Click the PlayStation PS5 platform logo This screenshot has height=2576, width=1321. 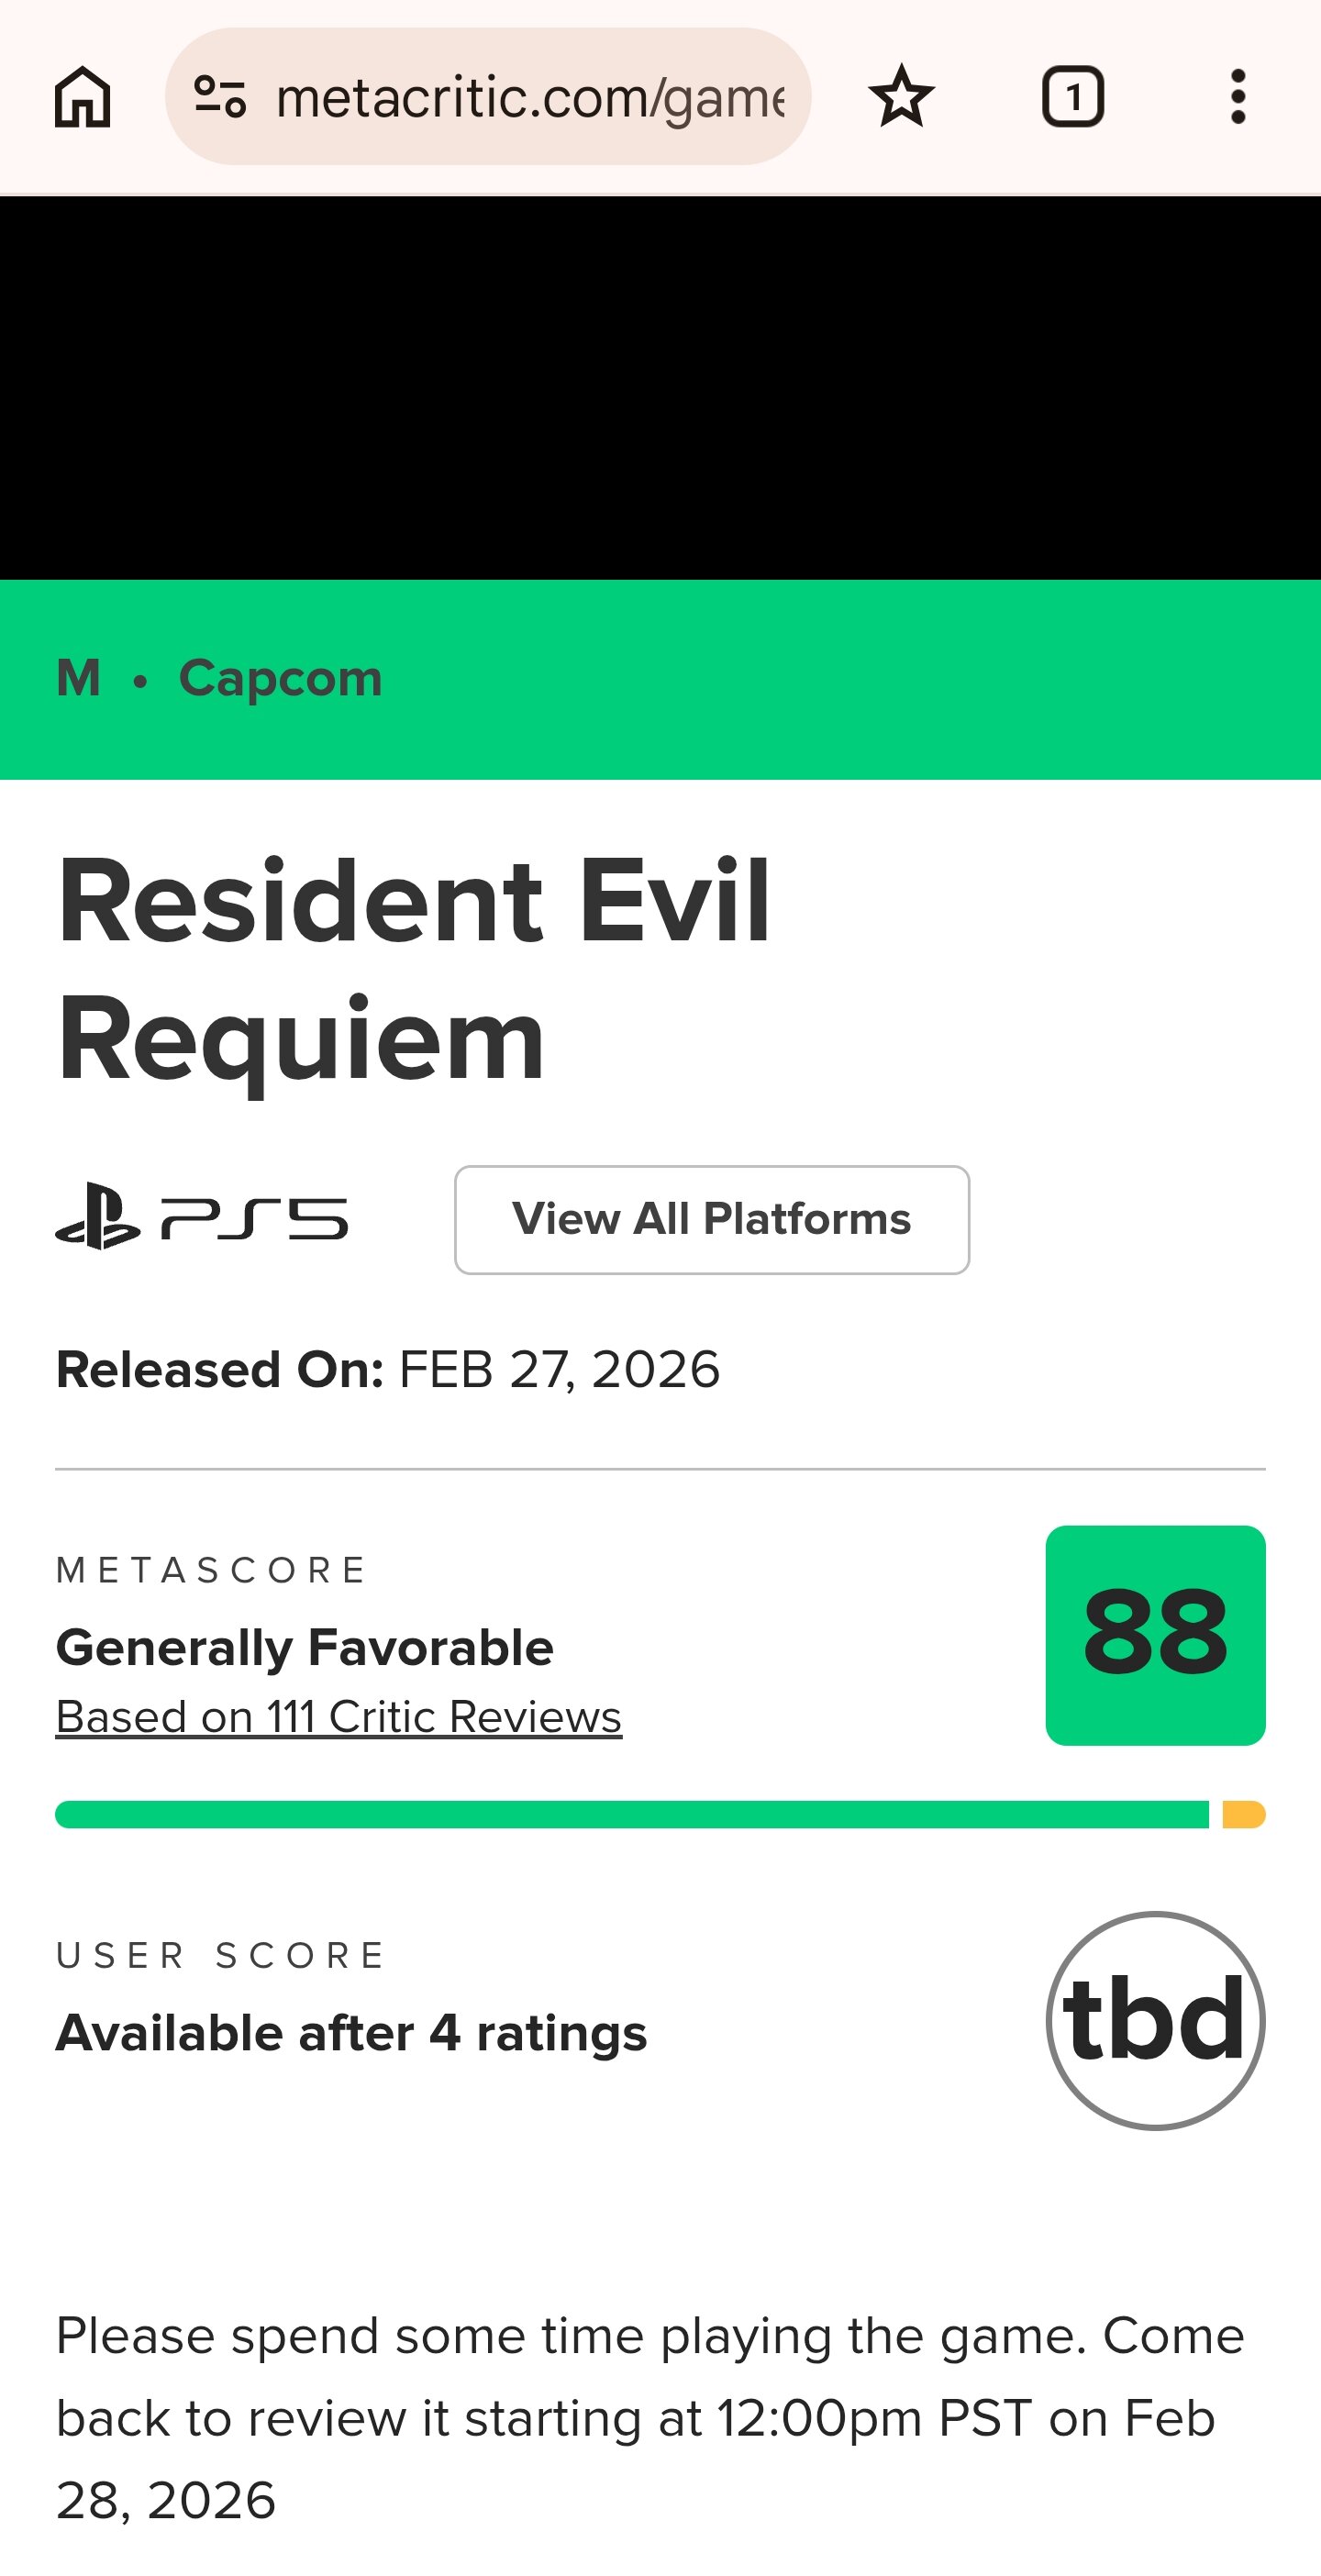(202, 1217)
